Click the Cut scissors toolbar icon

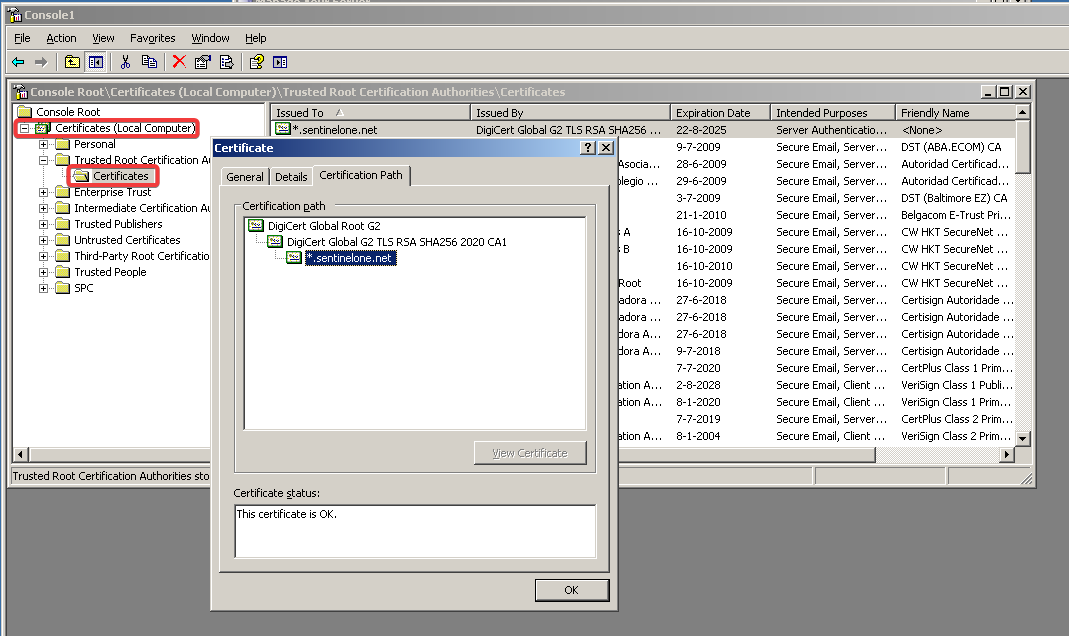125,62
